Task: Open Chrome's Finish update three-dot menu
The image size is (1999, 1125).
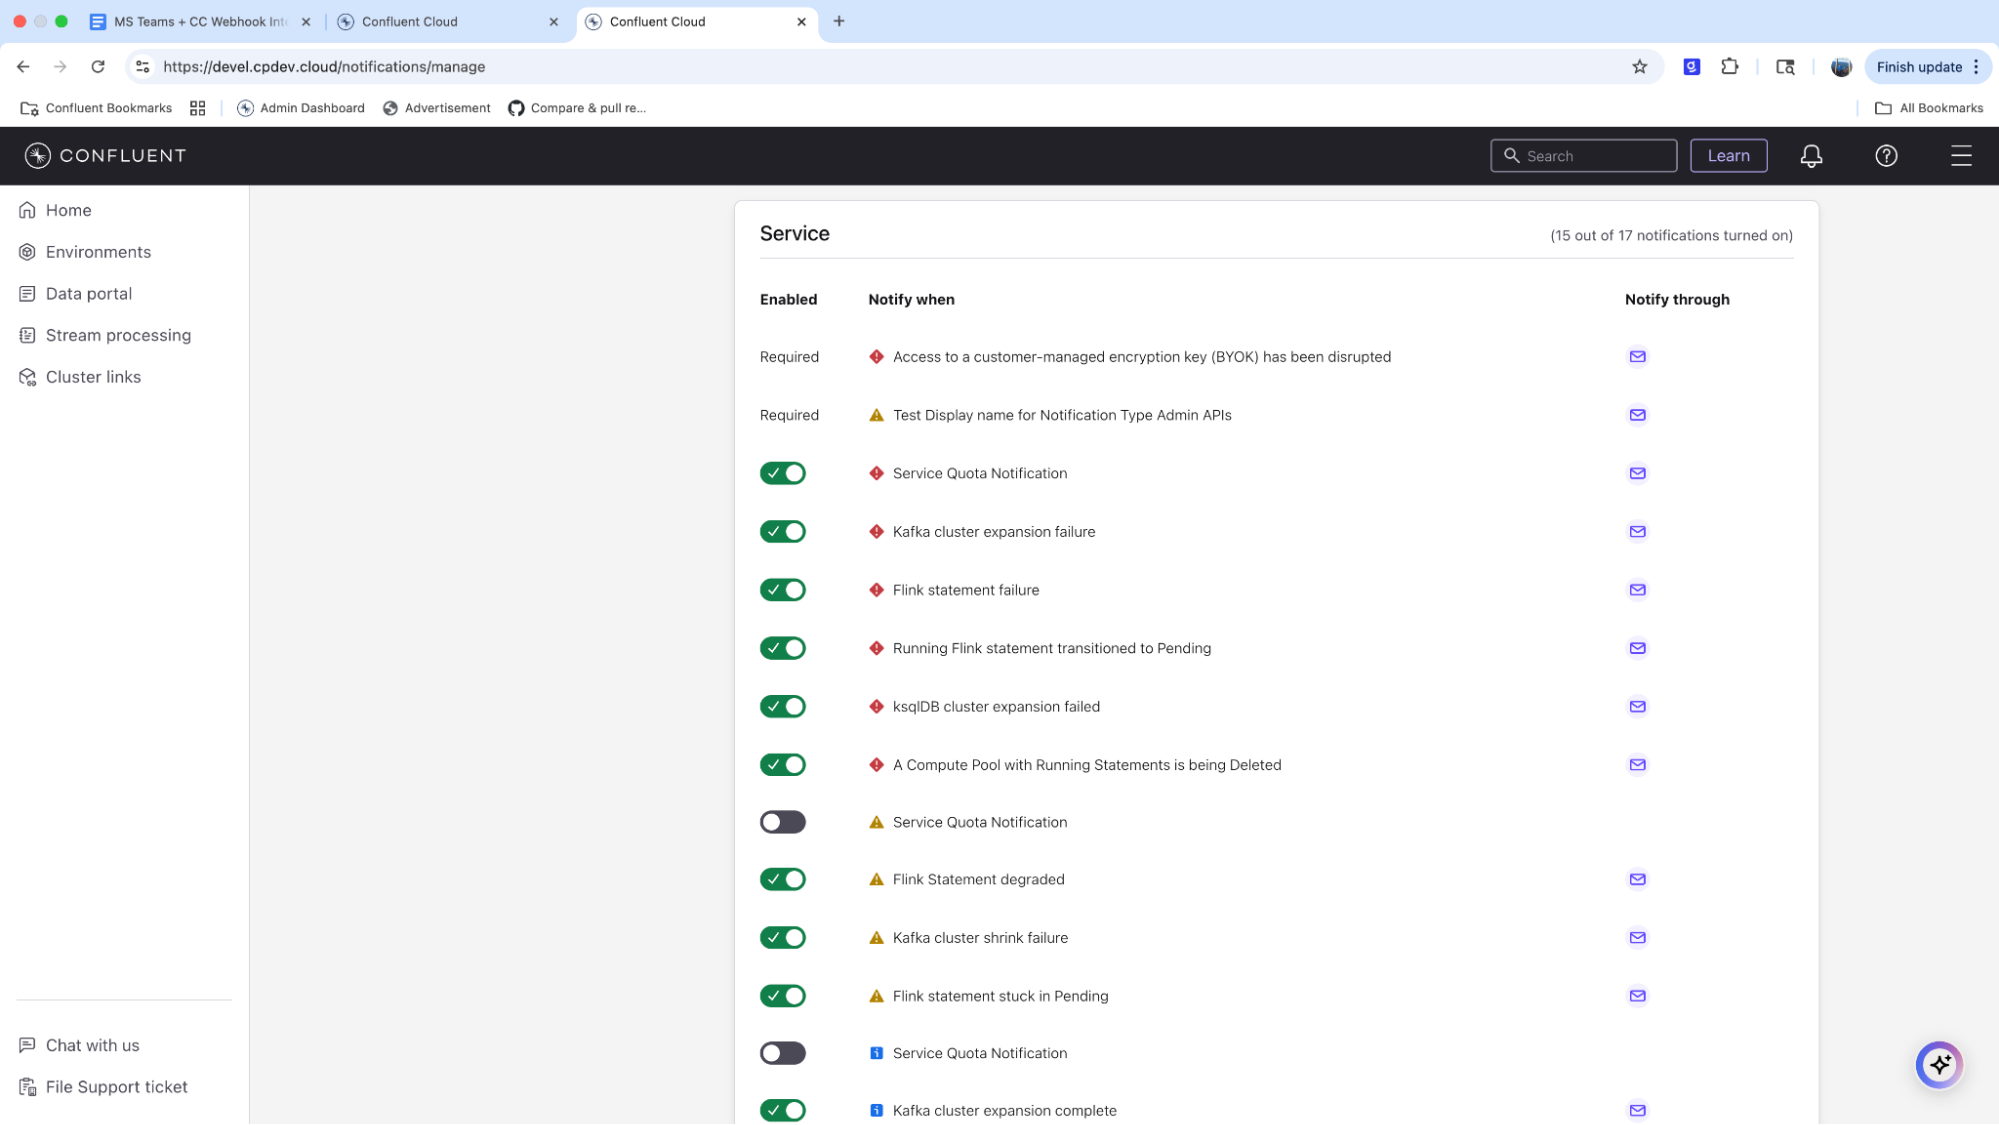Action: pyautogui.click(x=1976, y=67)
